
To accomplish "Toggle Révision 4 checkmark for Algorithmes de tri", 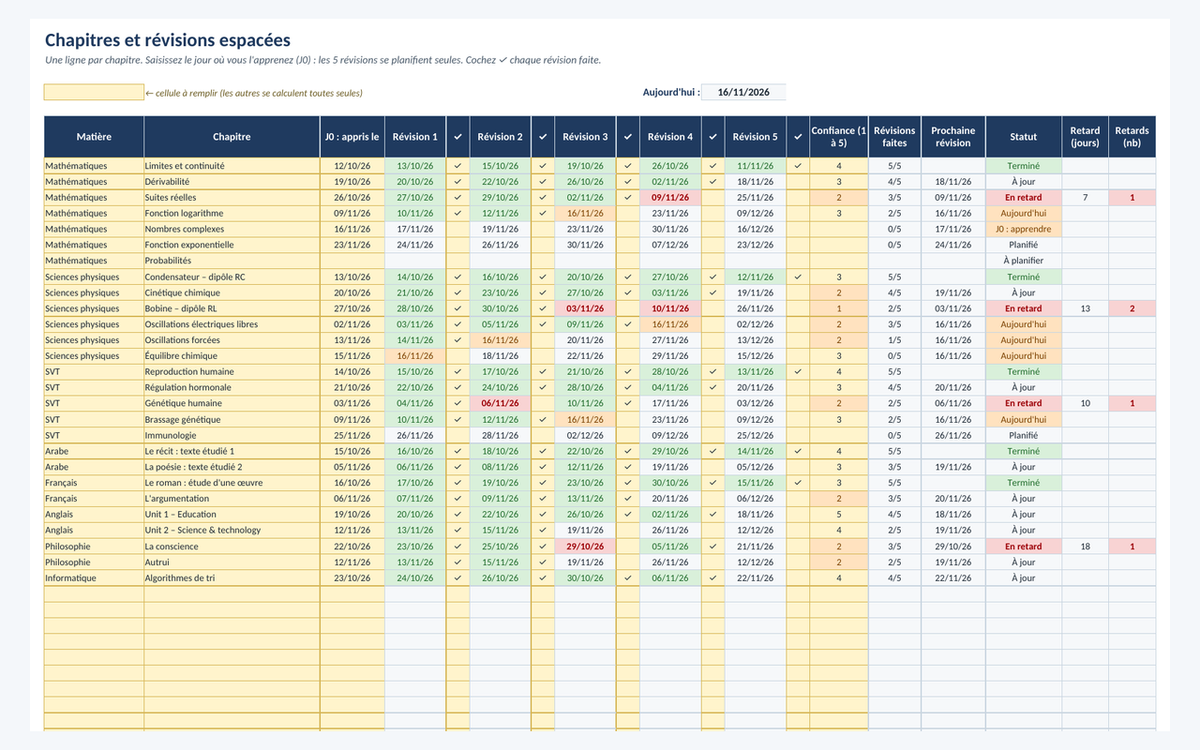I will tap(713, 578).
